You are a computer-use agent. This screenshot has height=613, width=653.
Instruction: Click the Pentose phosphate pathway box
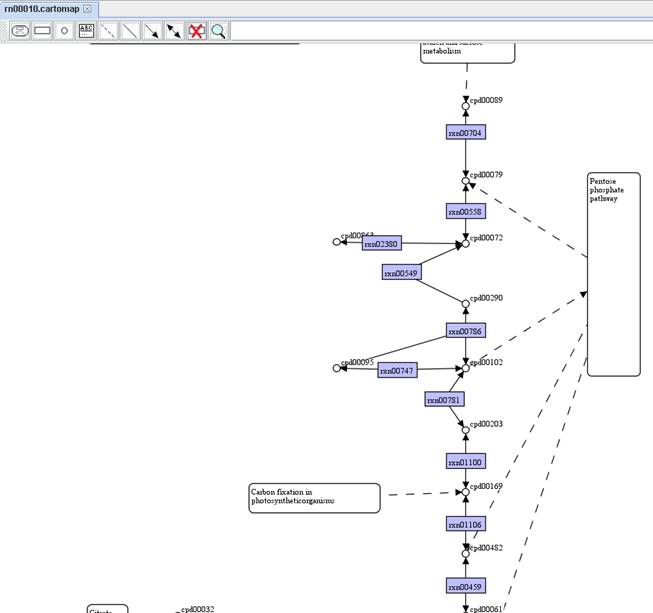point(613,274)
